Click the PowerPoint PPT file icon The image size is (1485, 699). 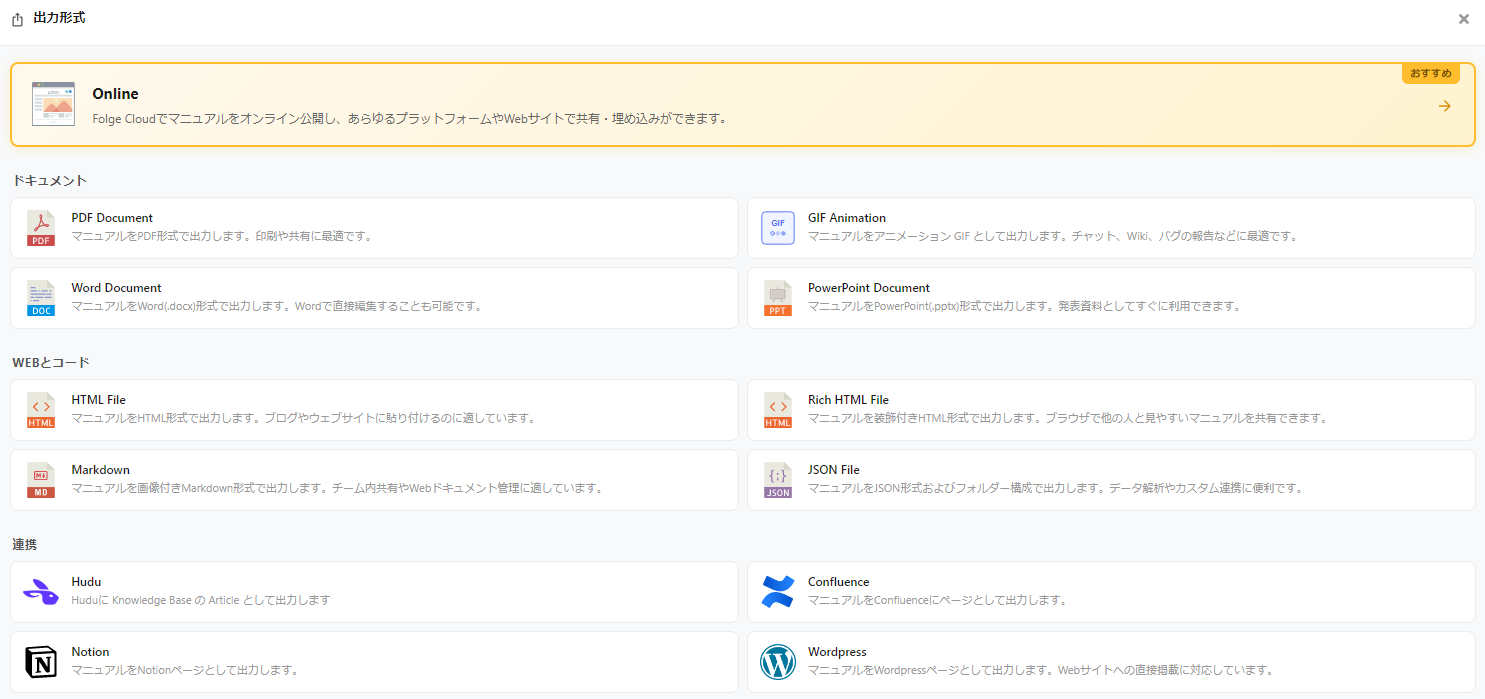coord(778,299)
